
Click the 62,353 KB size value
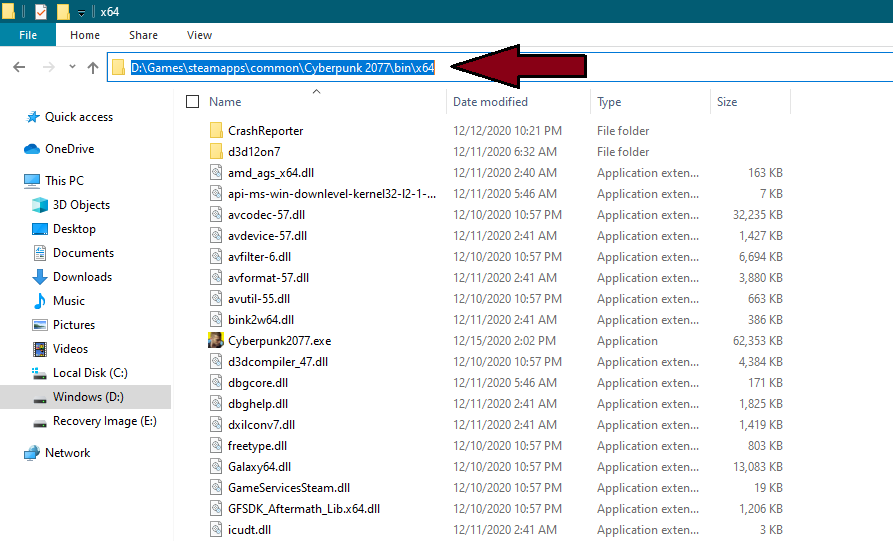click(757, 341)
